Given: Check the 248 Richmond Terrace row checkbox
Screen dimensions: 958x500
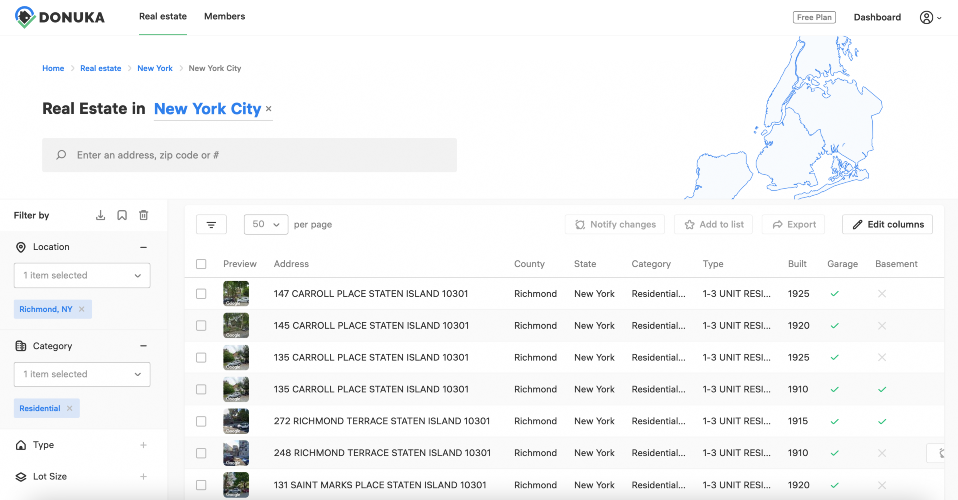Looking at the screenshot, I should point(201,453).
